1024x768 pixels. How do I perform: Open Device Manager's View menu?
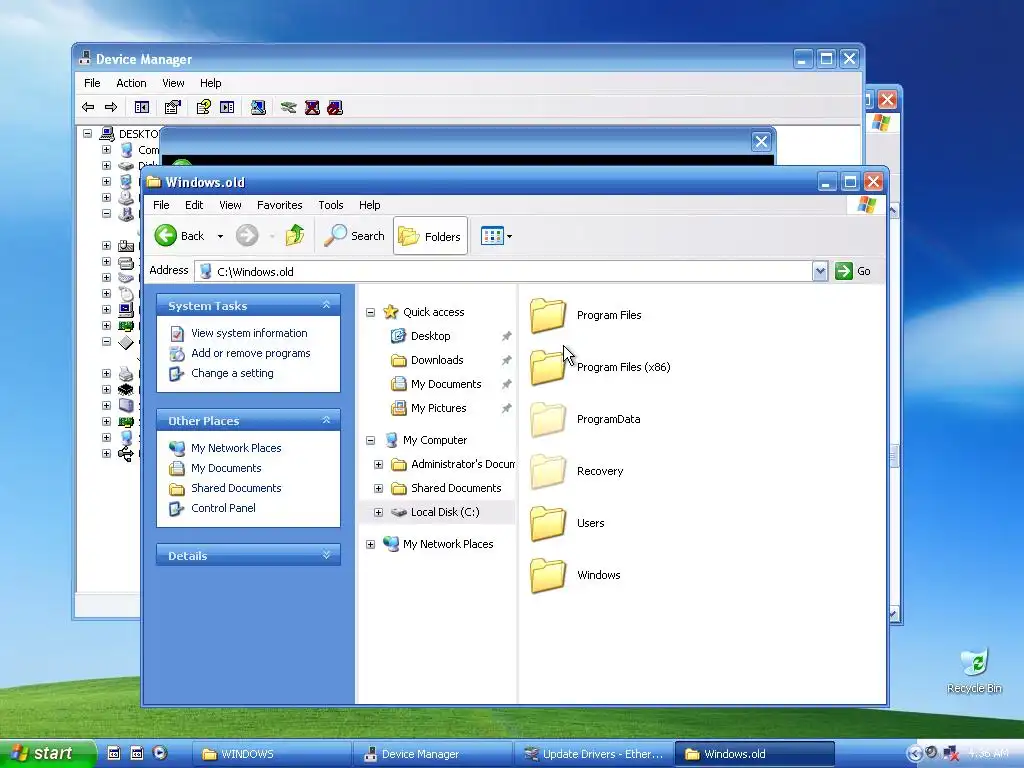pos(173,83)
